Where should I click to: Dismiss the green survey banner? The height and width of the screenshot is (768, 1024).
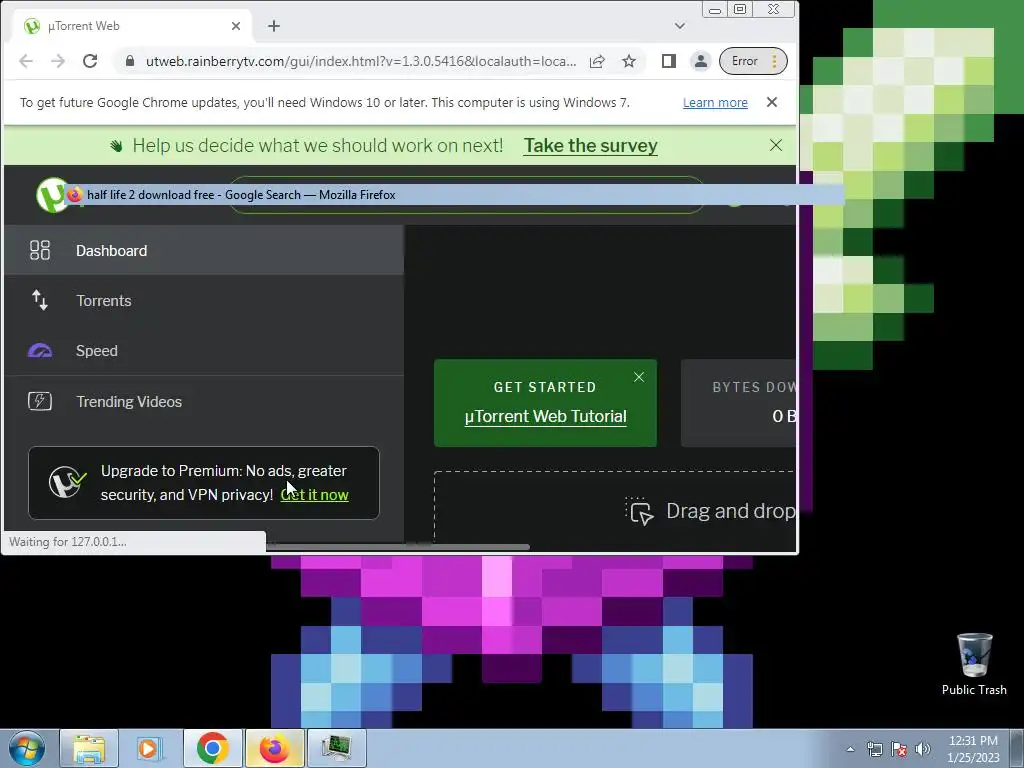[x=776, y=145]
